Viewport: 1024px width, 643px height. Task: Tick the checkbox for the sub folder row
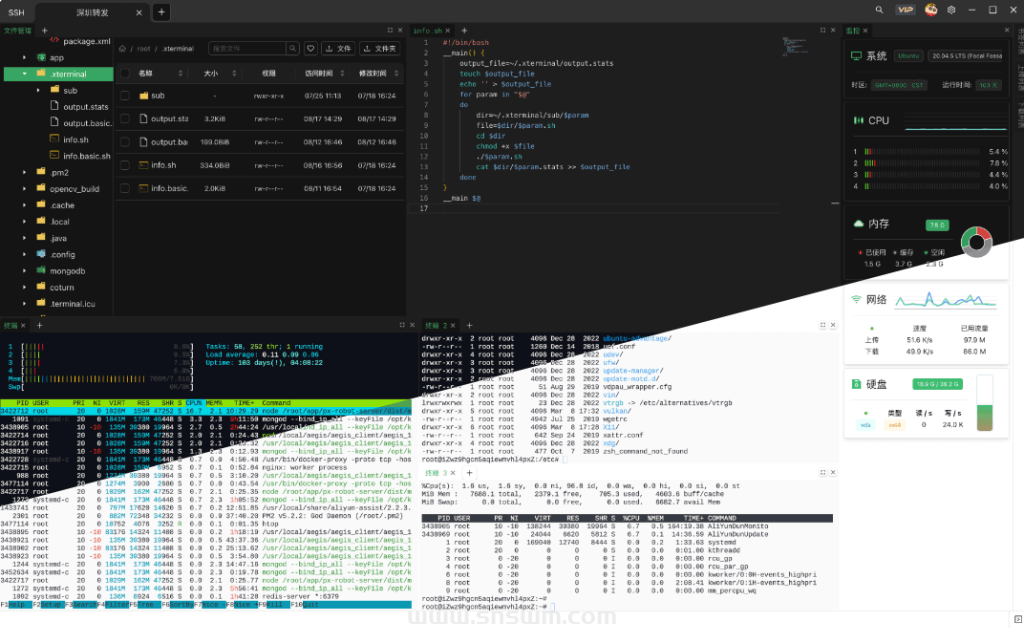tap(126, 95)
